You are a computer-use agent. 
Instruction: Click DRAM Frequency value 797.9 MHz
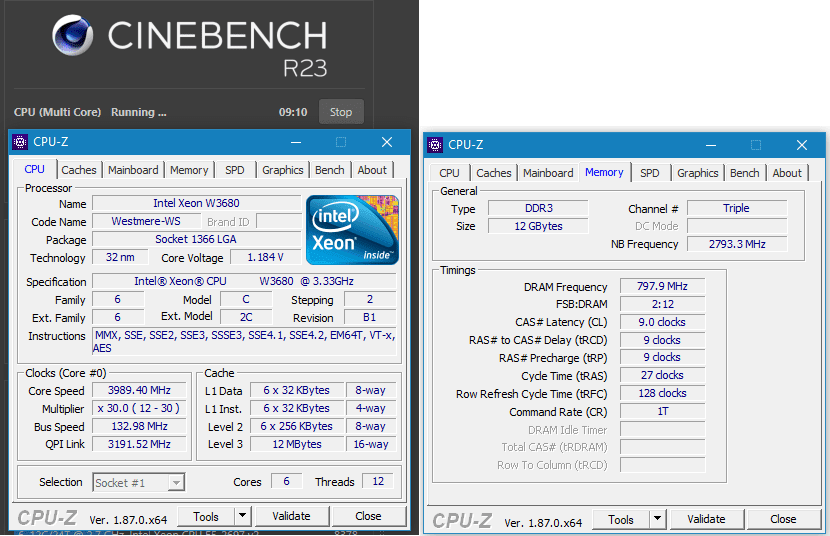(662, 287)
